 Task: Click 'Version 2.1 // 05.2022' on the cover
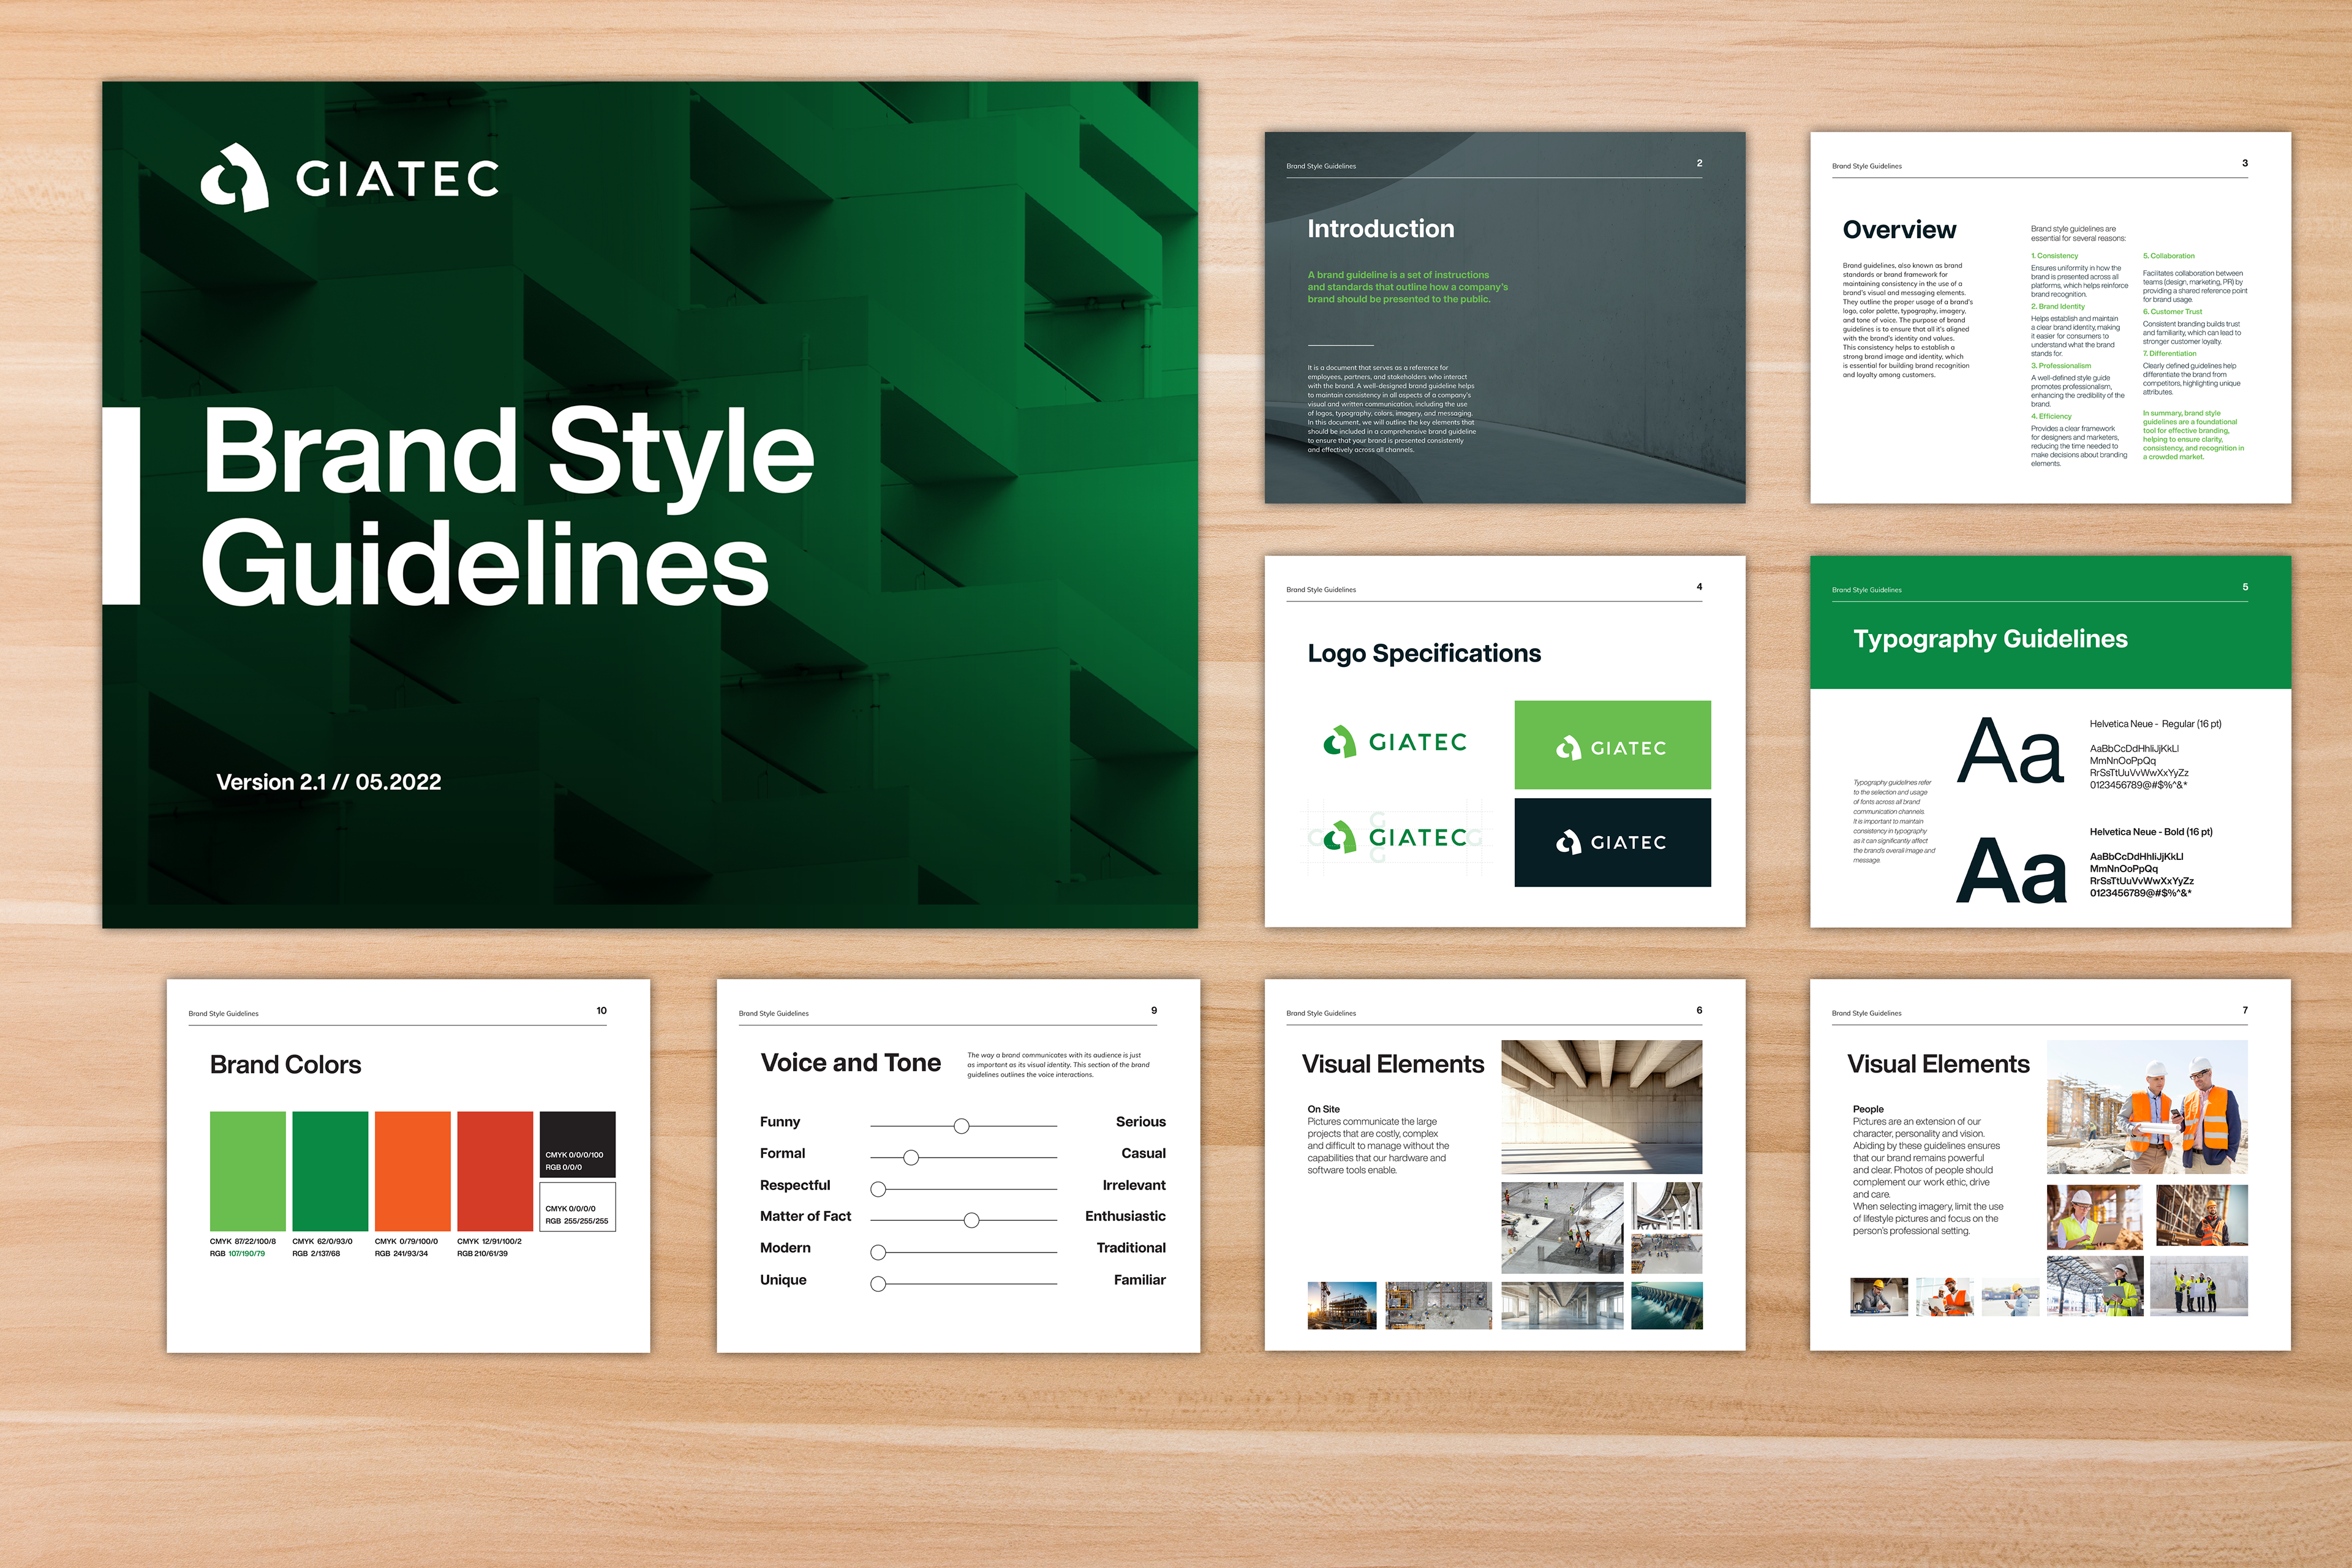[329, 782]
